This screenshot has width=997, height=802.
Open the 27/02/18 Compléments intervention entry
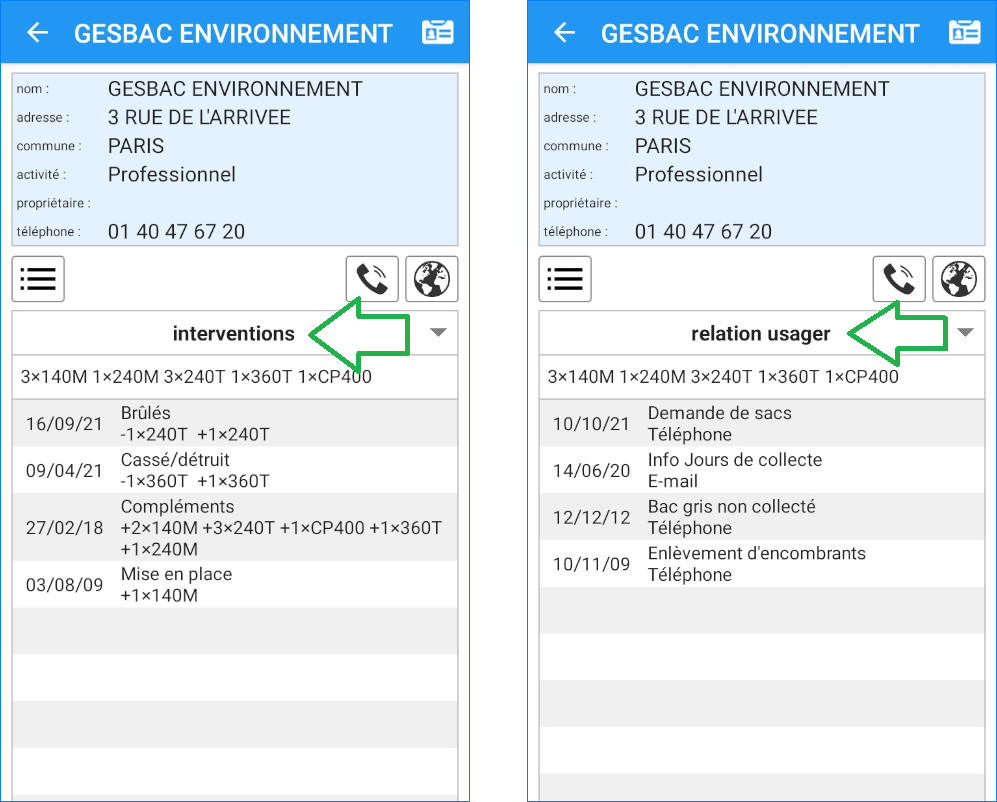(235, 527)
